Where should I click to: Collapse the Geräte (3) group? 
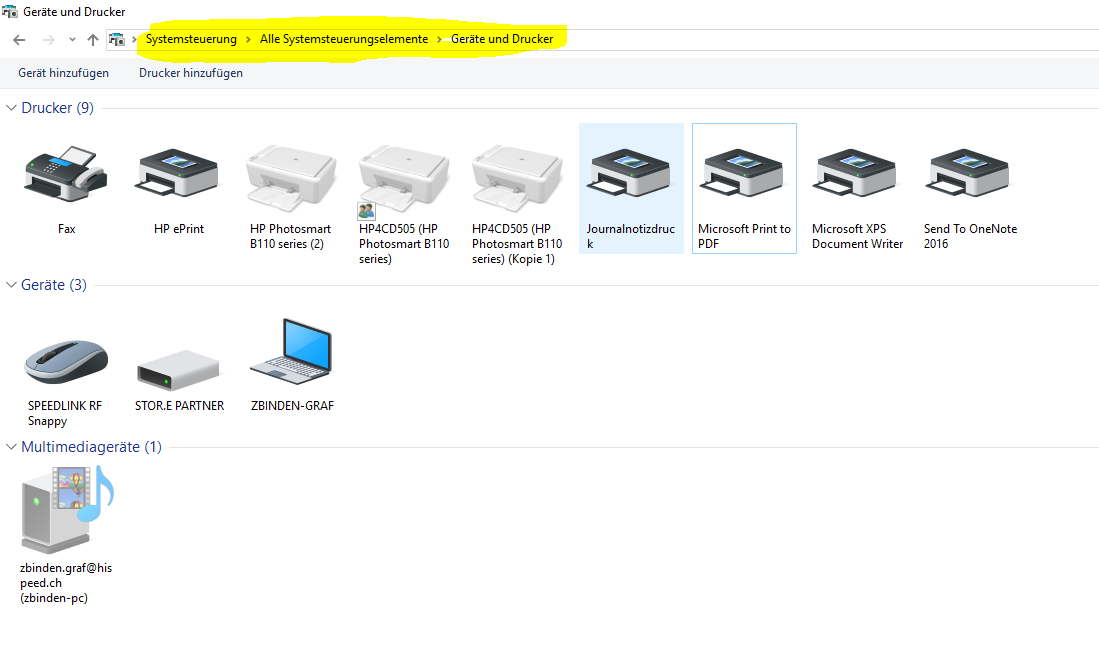11,285
